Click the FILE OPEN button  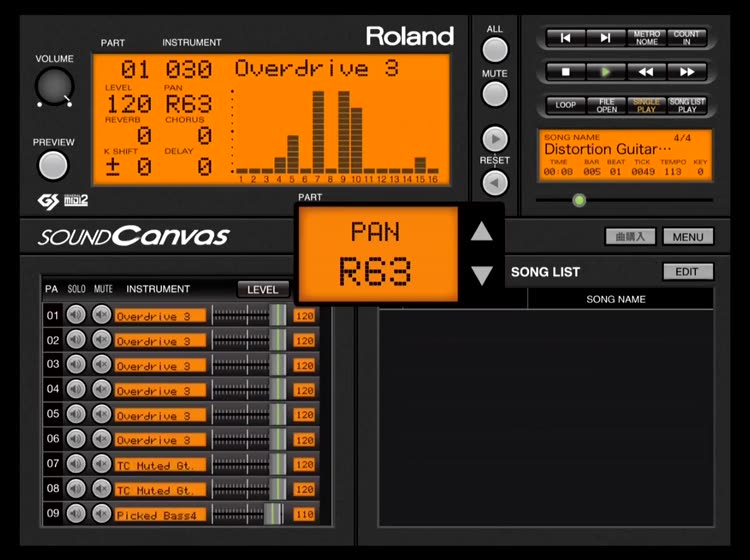(606, 105)
